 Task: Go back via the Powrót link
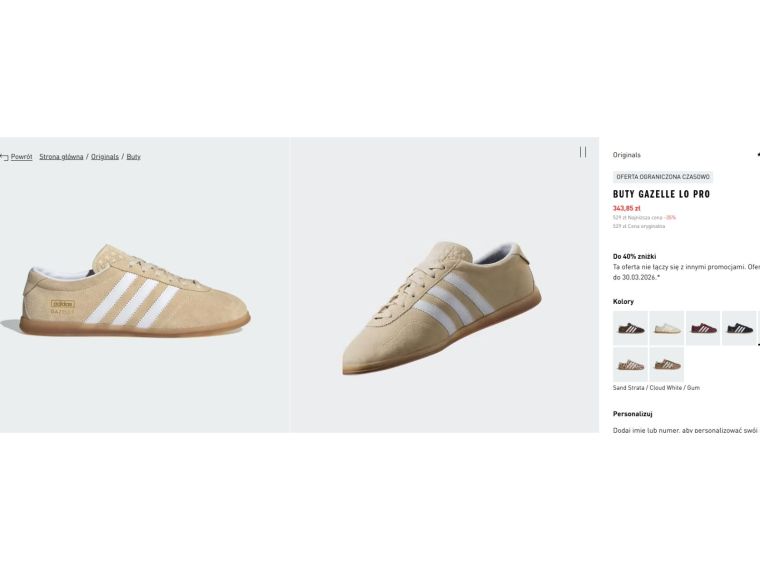point(22,157)
